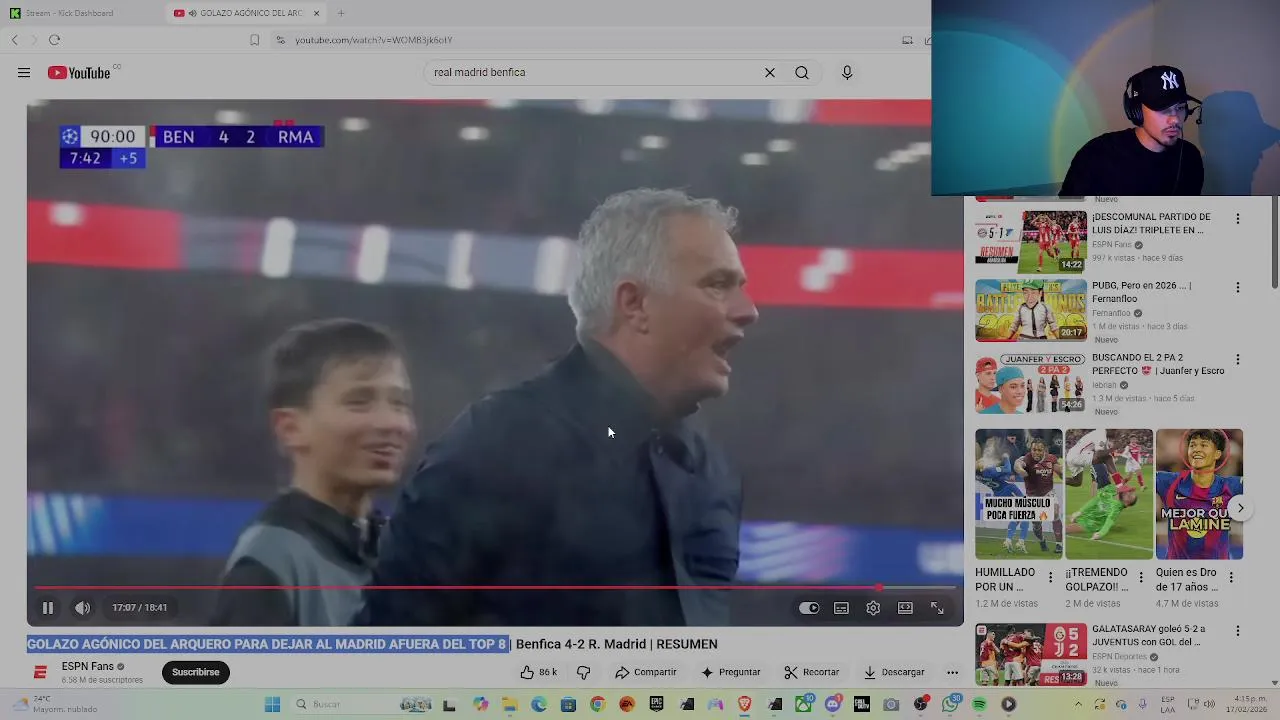
Task: Open the YouTube hamburger guide menu
Action: 23,72
